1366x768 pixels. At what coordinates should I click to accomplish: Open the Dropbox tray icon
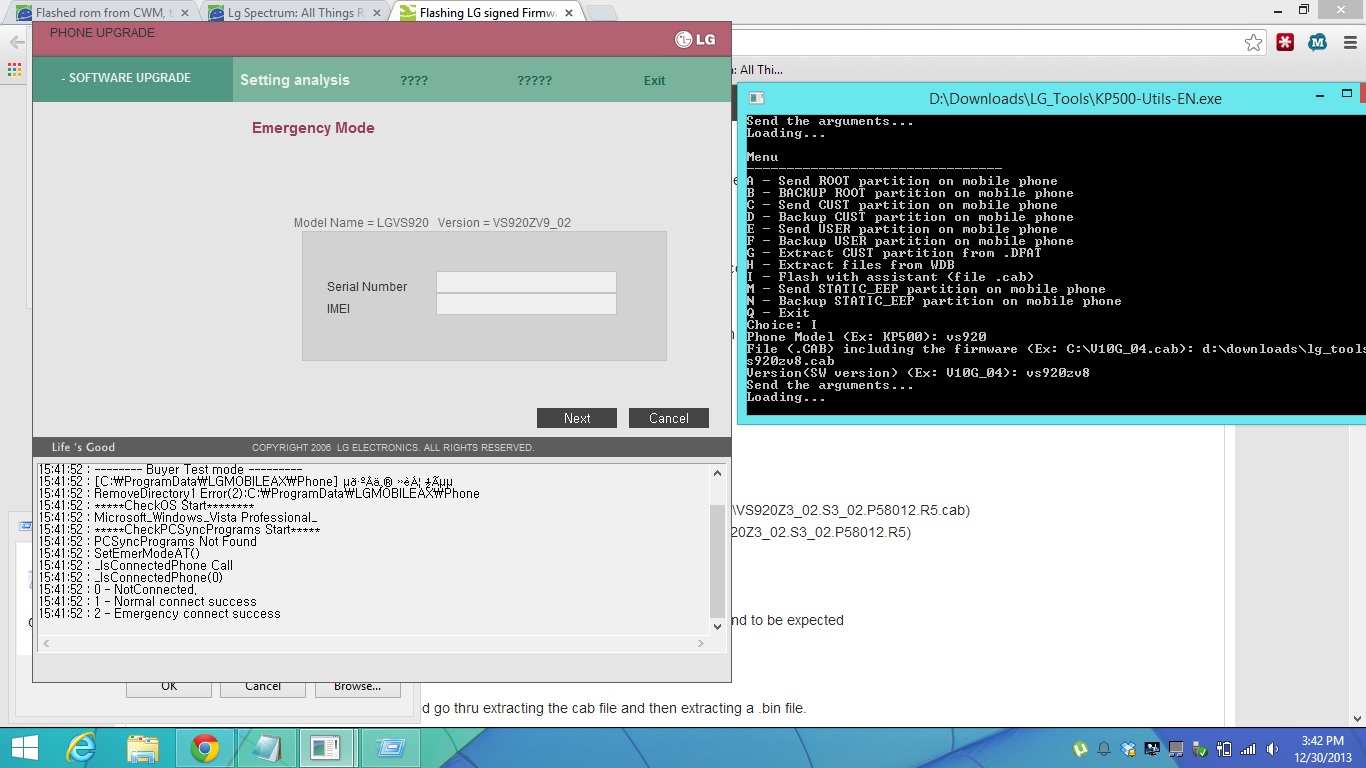tap(1128, 748)
